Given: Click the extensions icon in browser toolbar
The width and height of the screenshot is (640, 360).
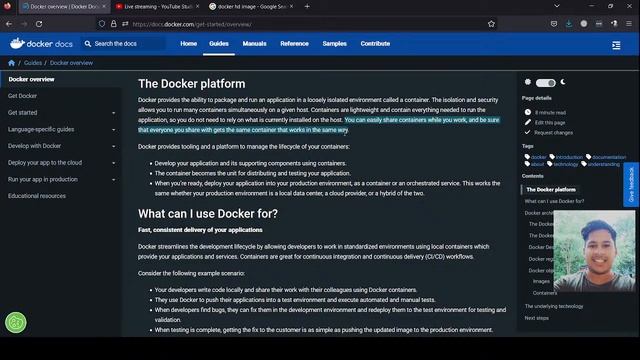Looking at the screenshot, I should 614,24.
